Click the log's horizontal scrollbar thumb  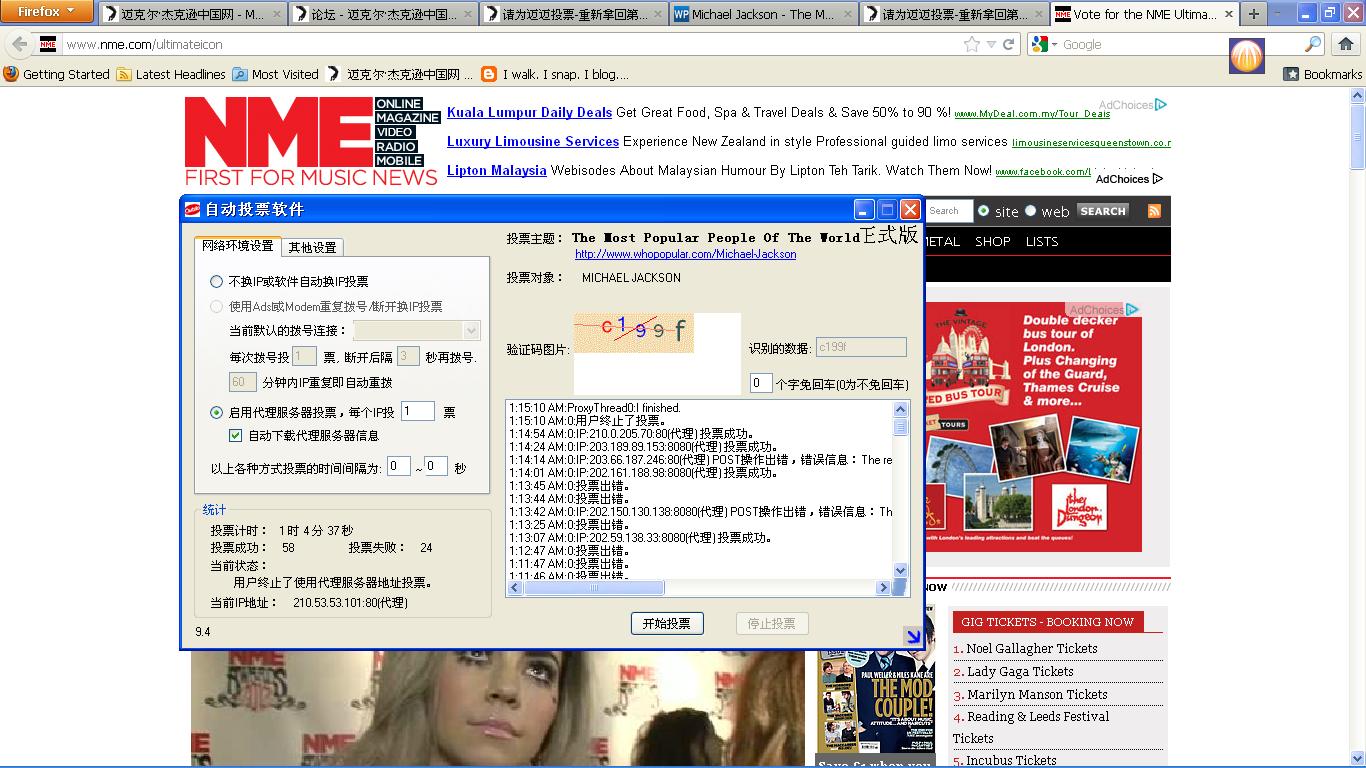(x=594, y=588)
